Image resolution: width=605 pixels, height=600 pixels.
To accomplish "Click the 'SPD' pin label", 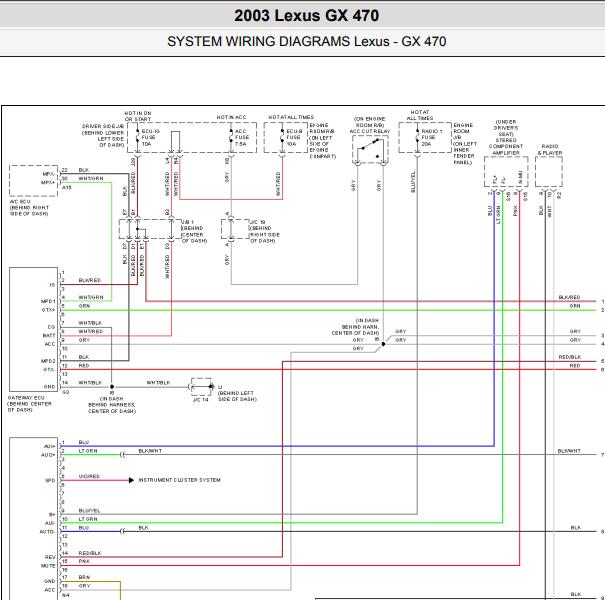I will pos(51,481).
